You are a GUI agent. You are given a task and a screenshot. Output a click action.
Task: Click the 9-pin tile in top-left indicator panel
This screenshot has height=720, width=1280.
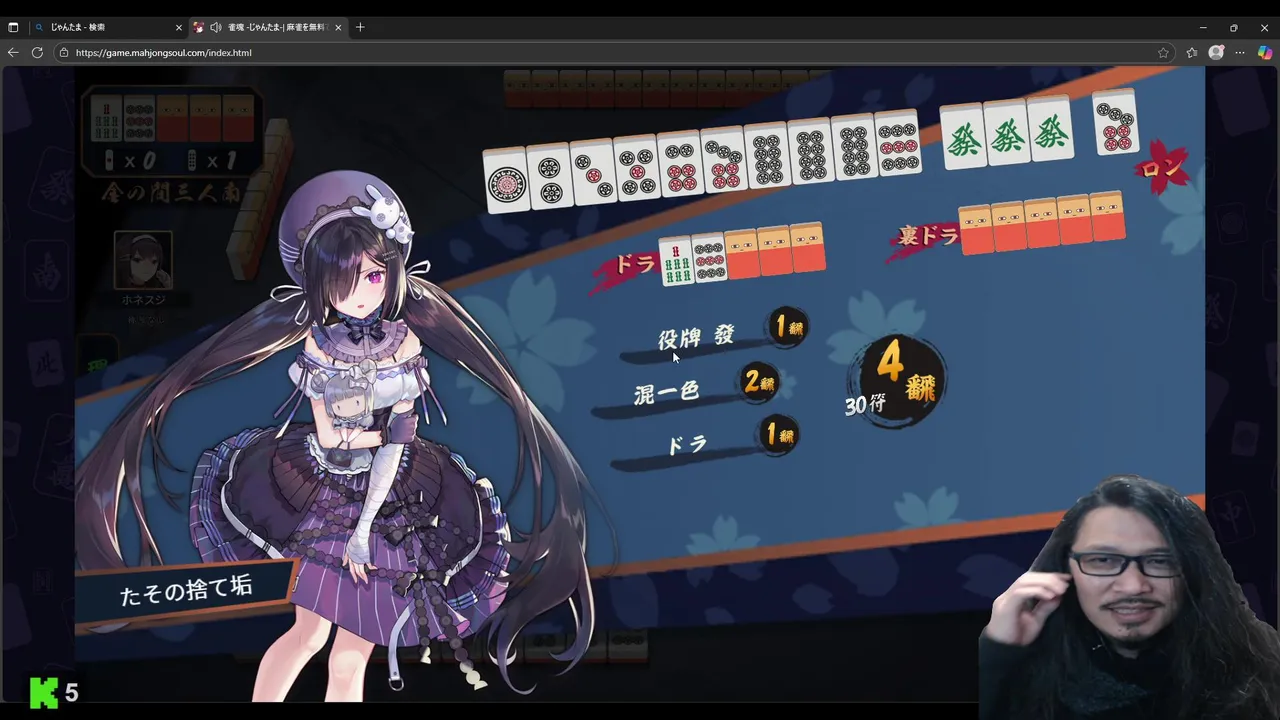pos(139,118)
